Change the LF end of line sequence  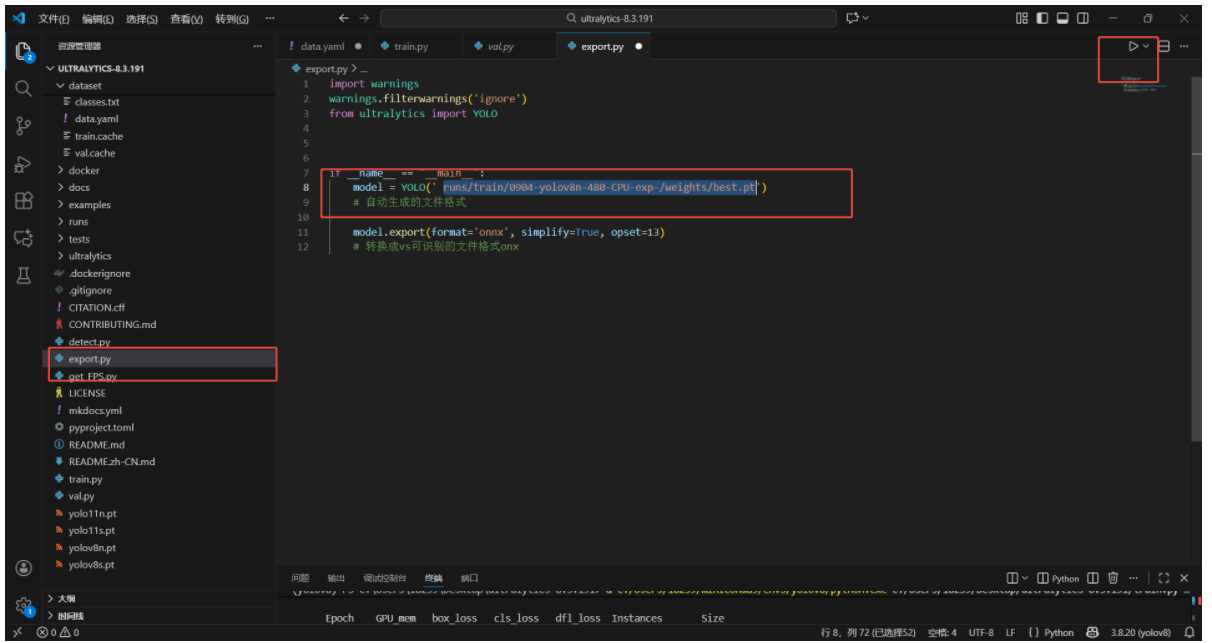(1010, 632)
